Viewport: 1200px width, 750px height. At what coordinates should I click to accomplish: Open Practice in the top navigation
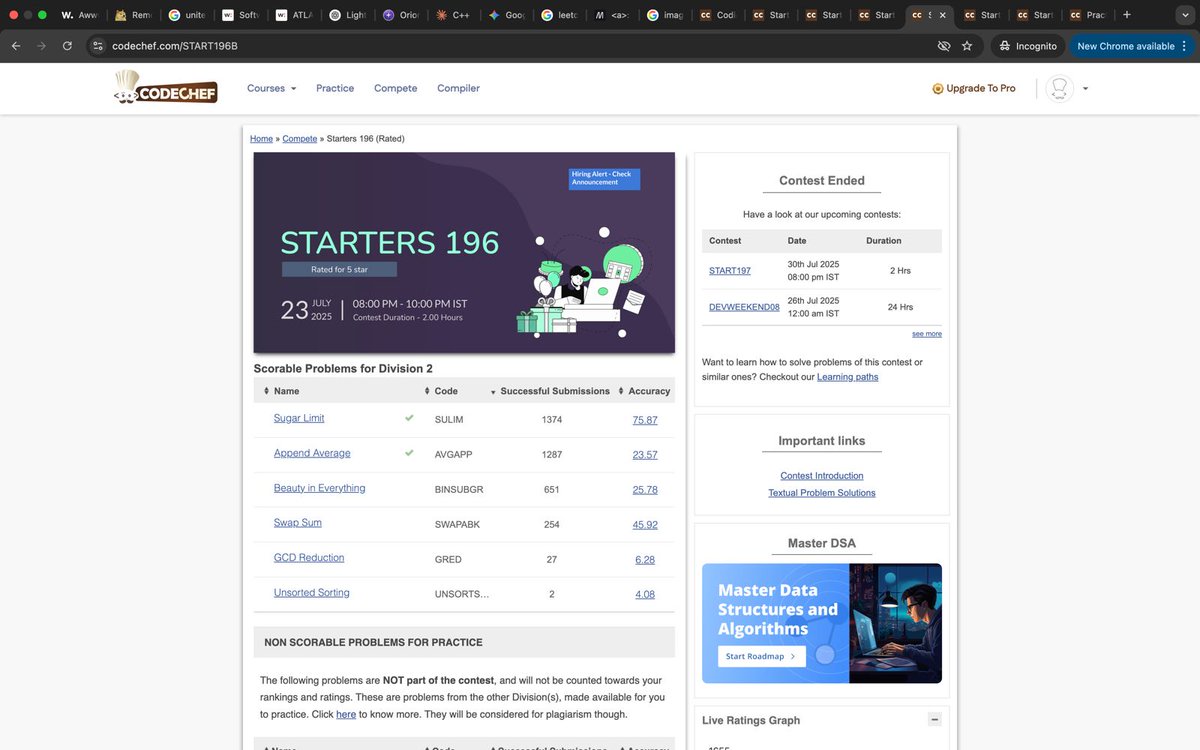pos(335,88)
